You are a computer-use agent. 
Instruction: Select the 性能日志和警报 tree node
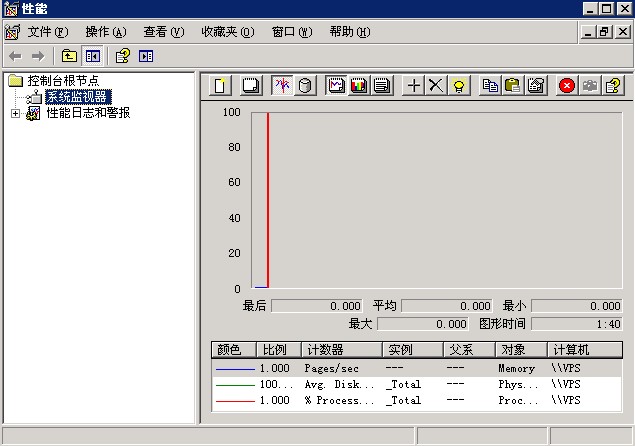click(x=88, y=113)
